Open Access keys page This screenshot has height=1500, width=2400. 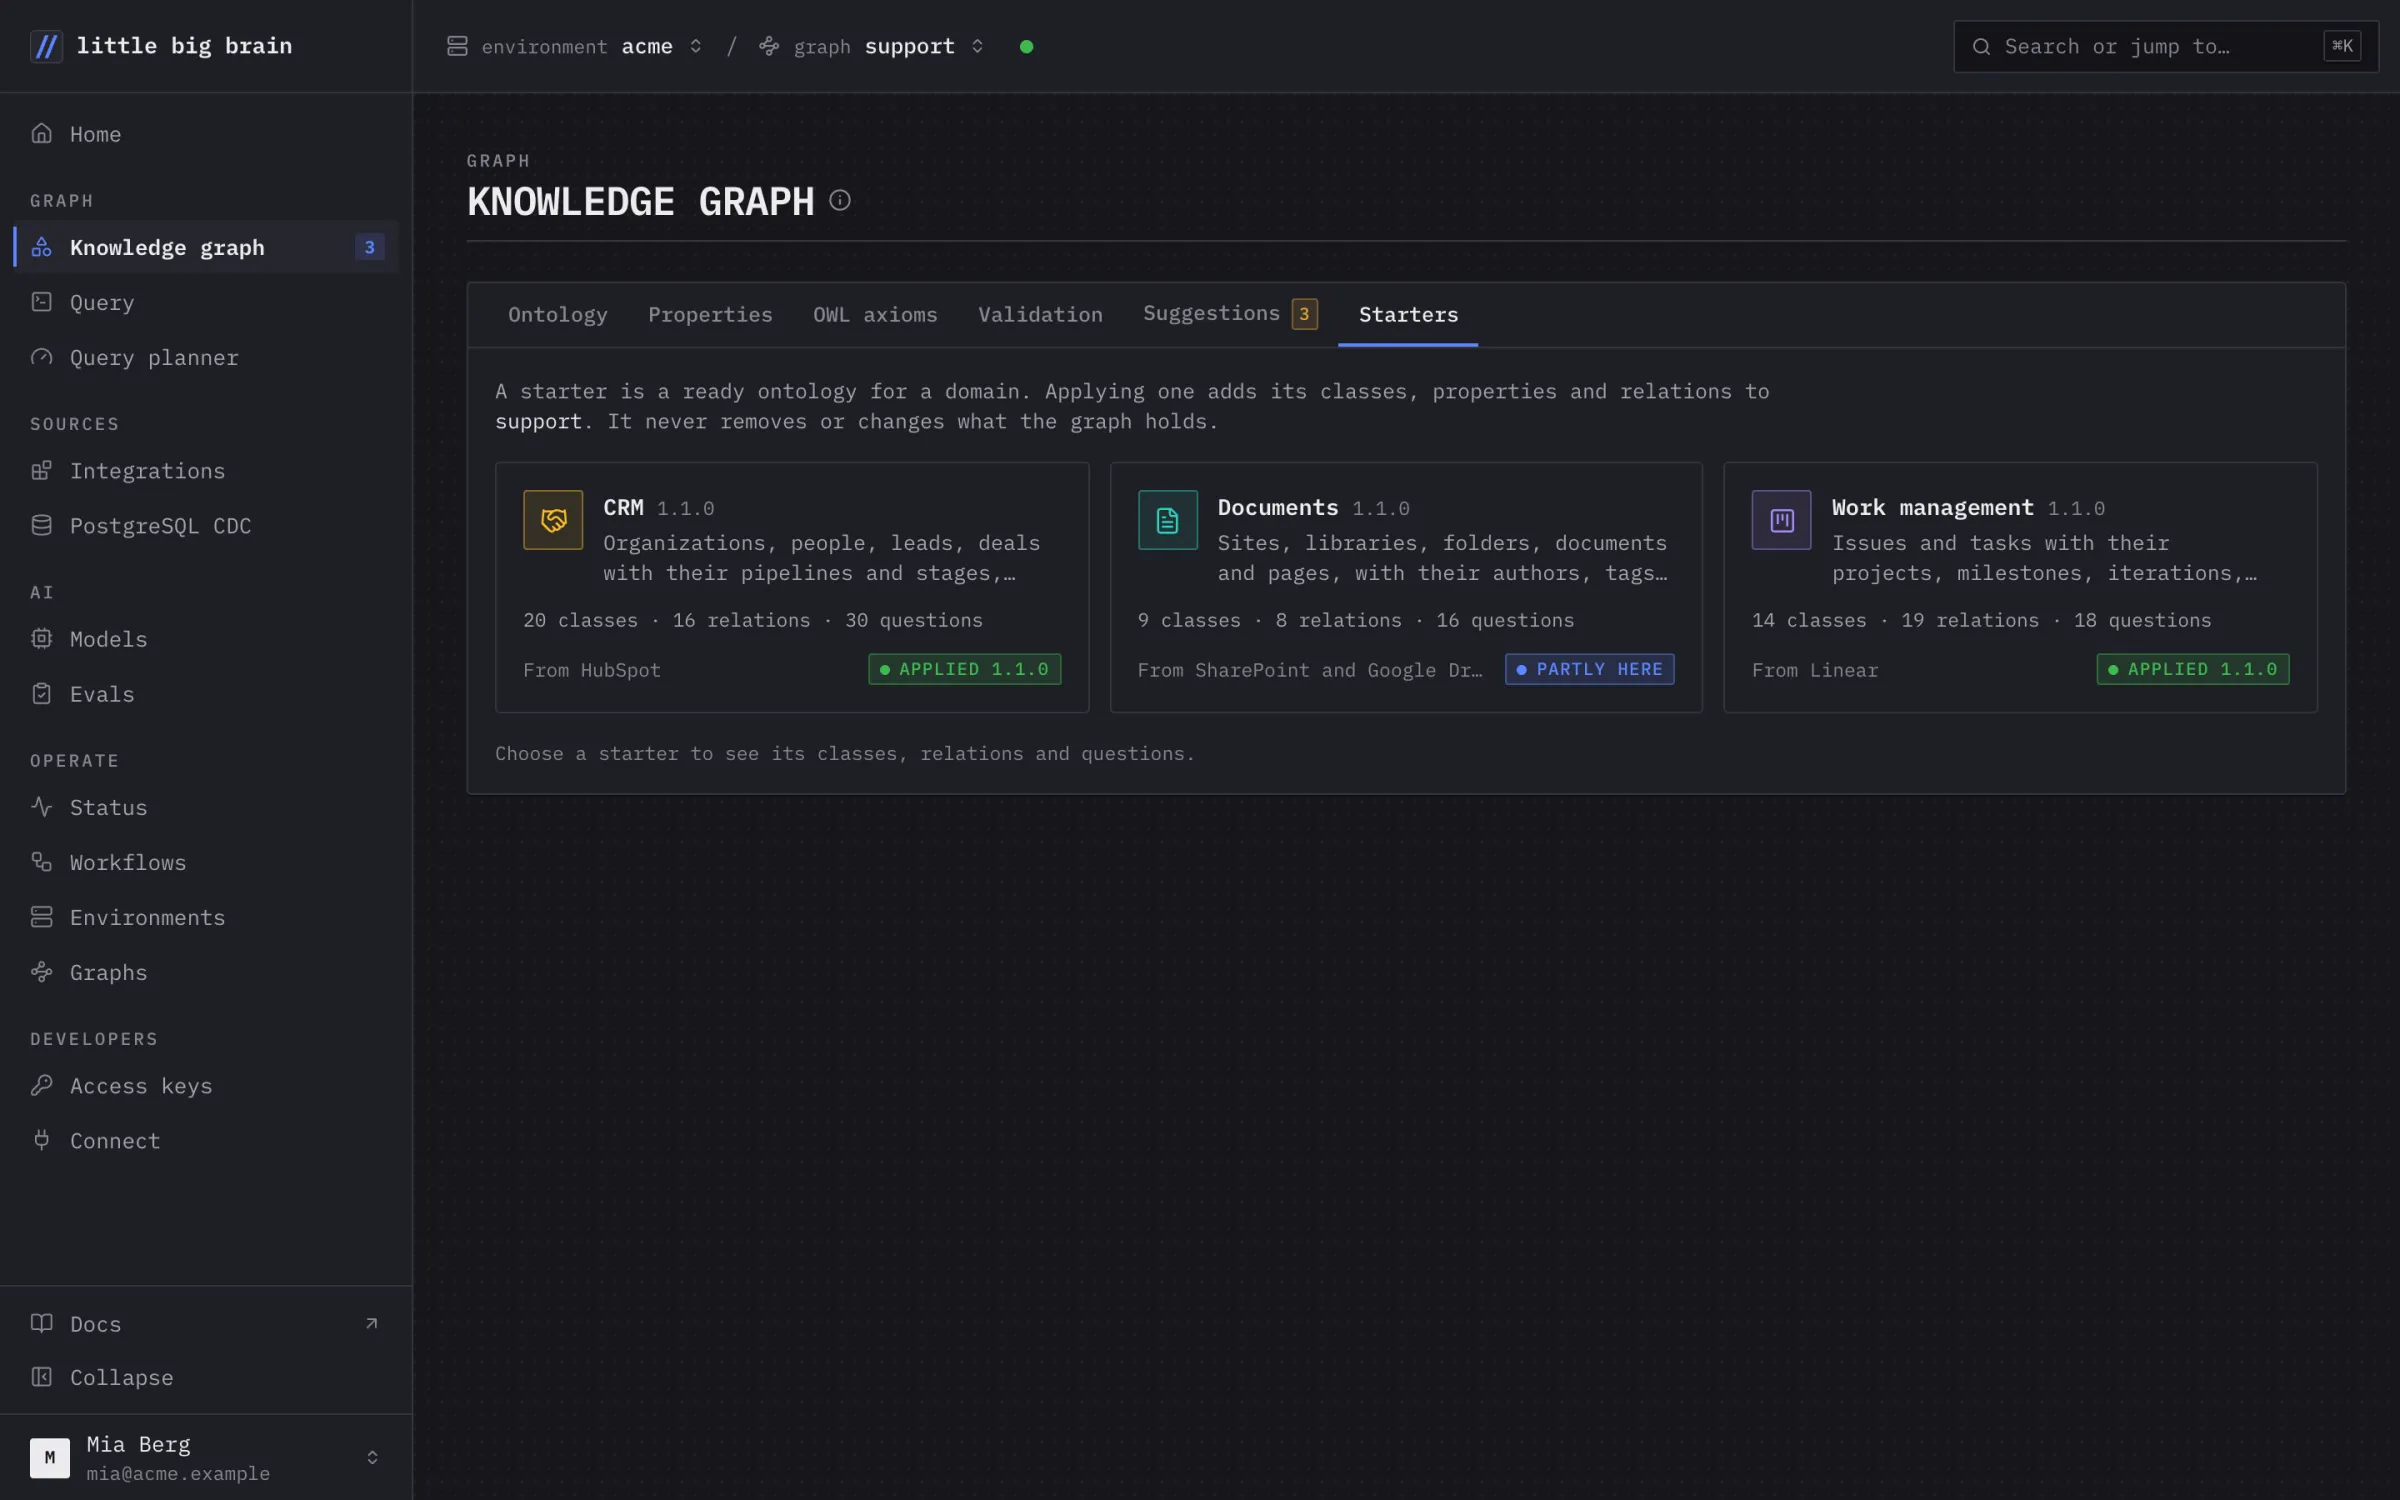point(206,1085)
